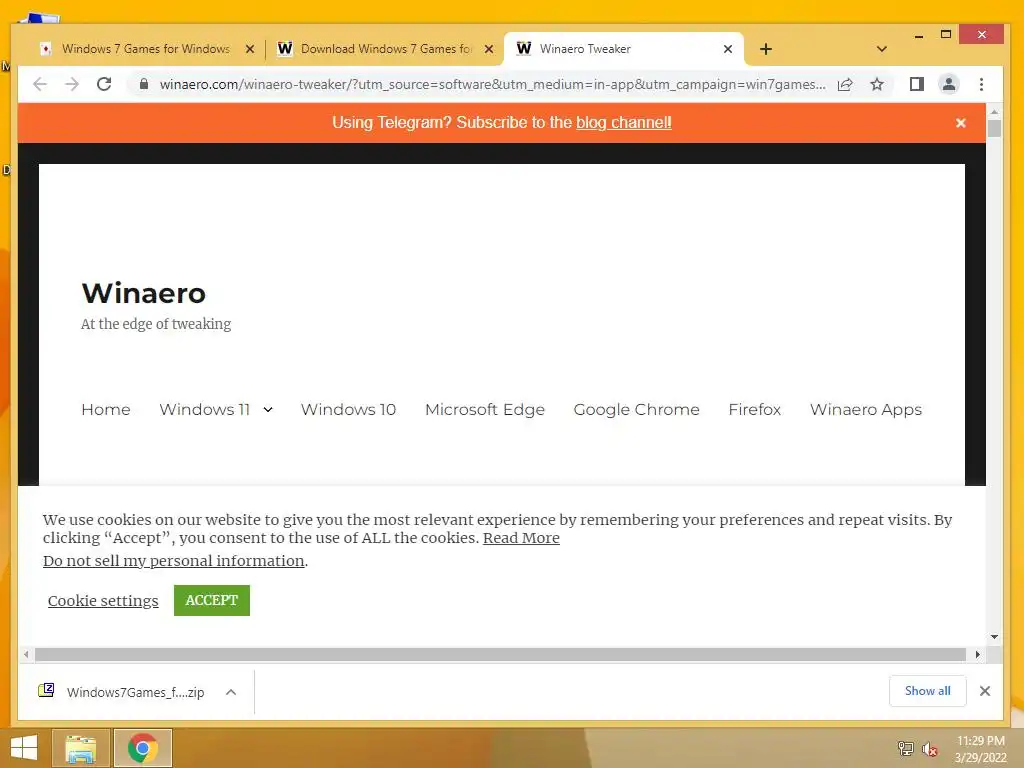Share this page using the share icon
Screen dimensions: 1024x768
point(845,84)
